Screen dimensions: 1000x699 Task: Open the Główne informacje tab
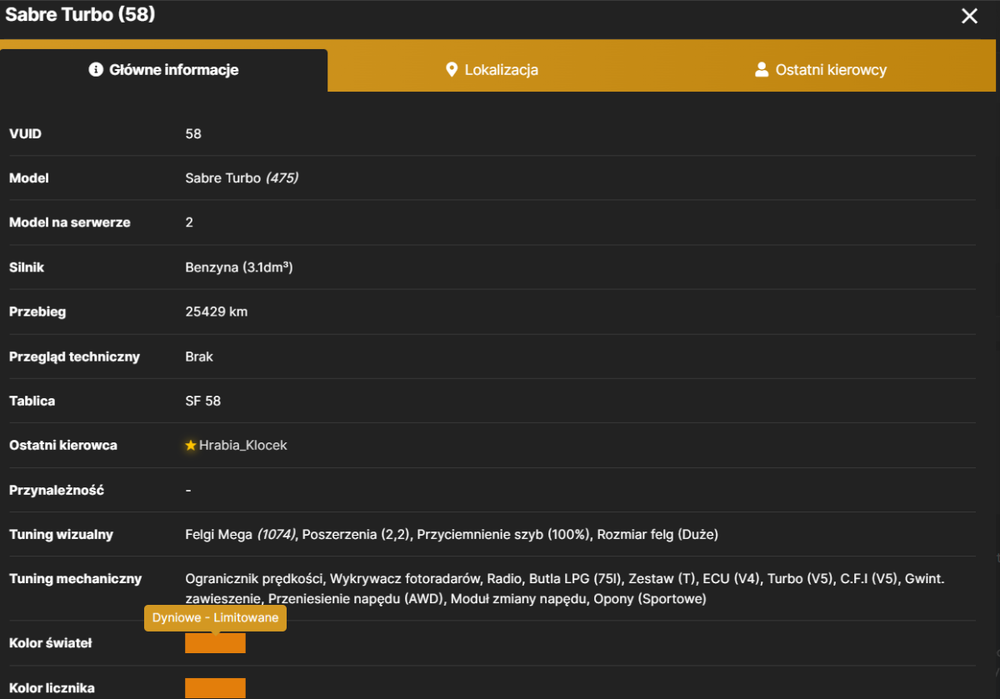(164, 70)
